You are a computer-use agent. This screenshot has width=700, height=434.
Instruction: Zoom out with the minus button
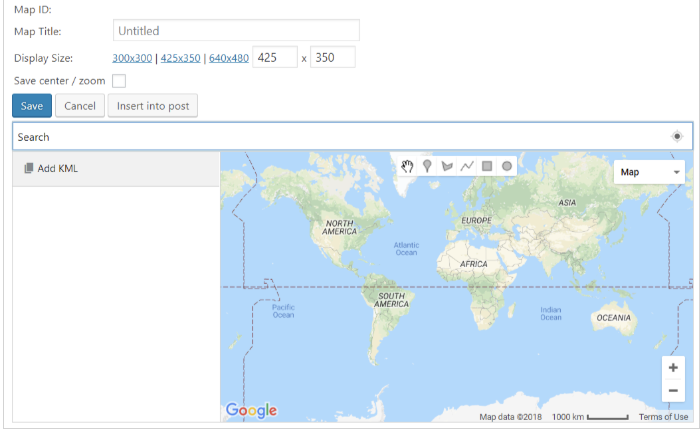(673, 391)
